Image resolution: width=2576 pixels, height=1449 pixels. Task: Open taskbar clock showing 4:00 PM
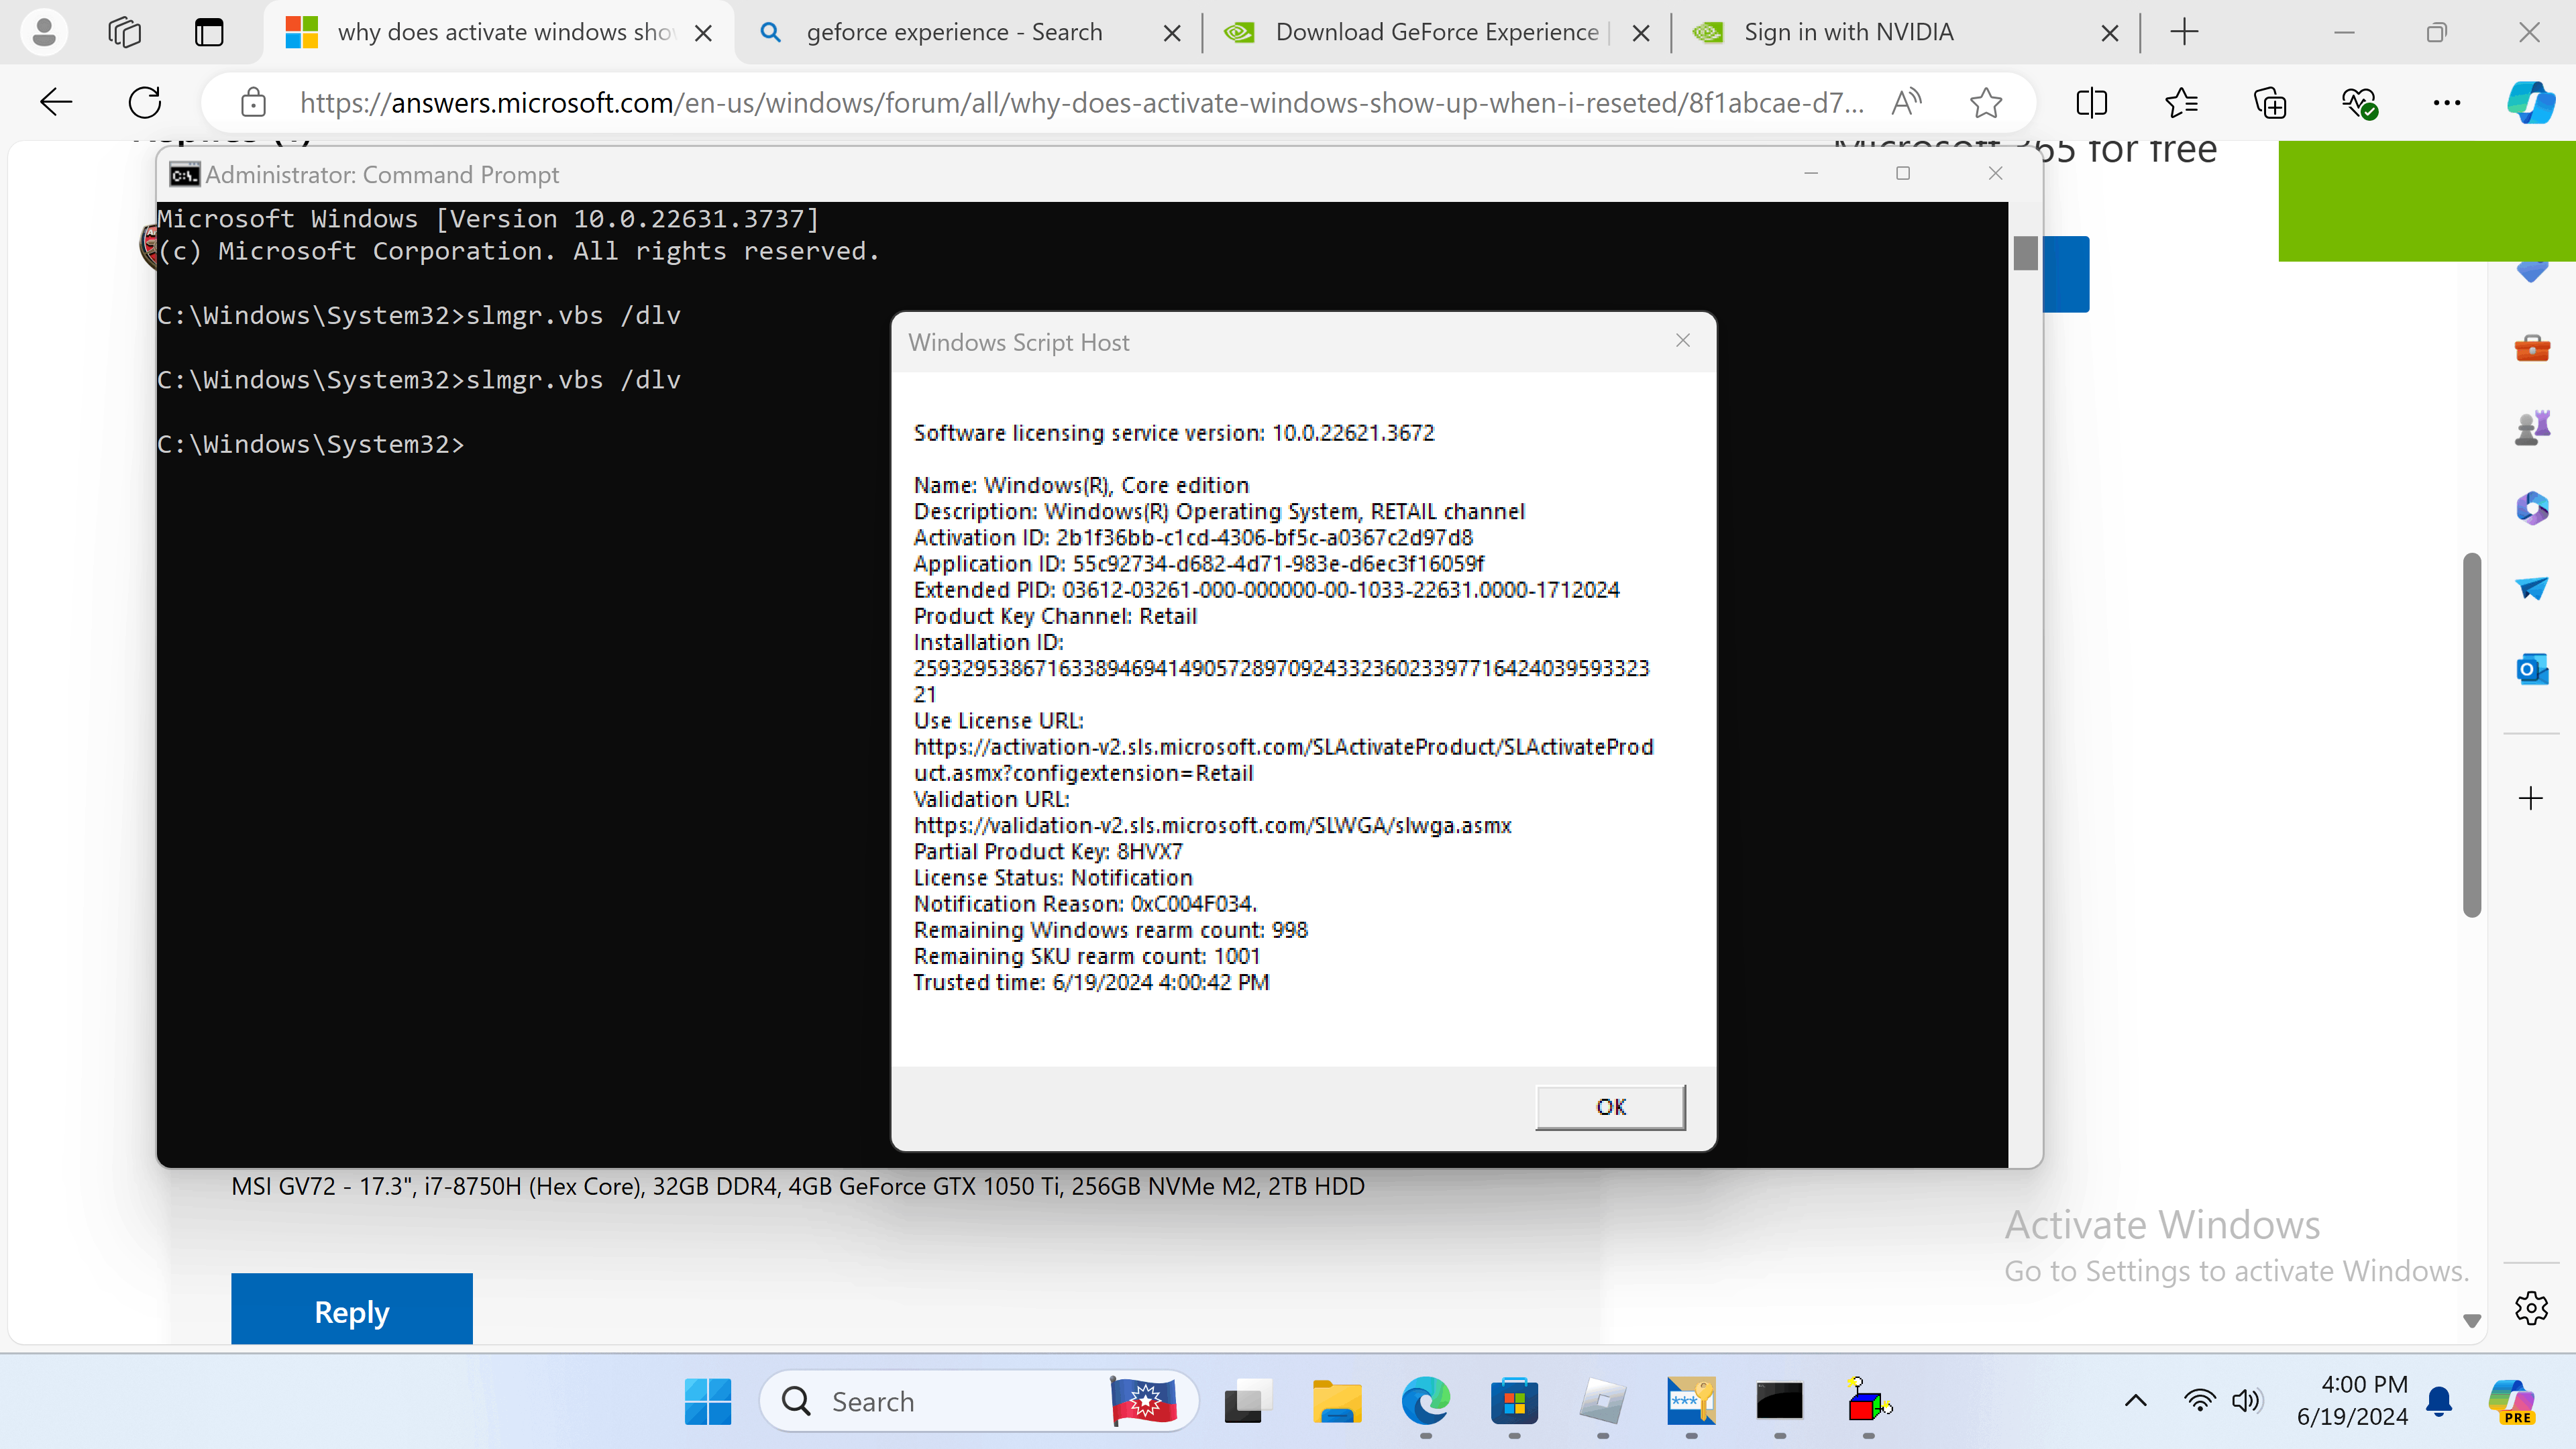click(2352, 1401)
